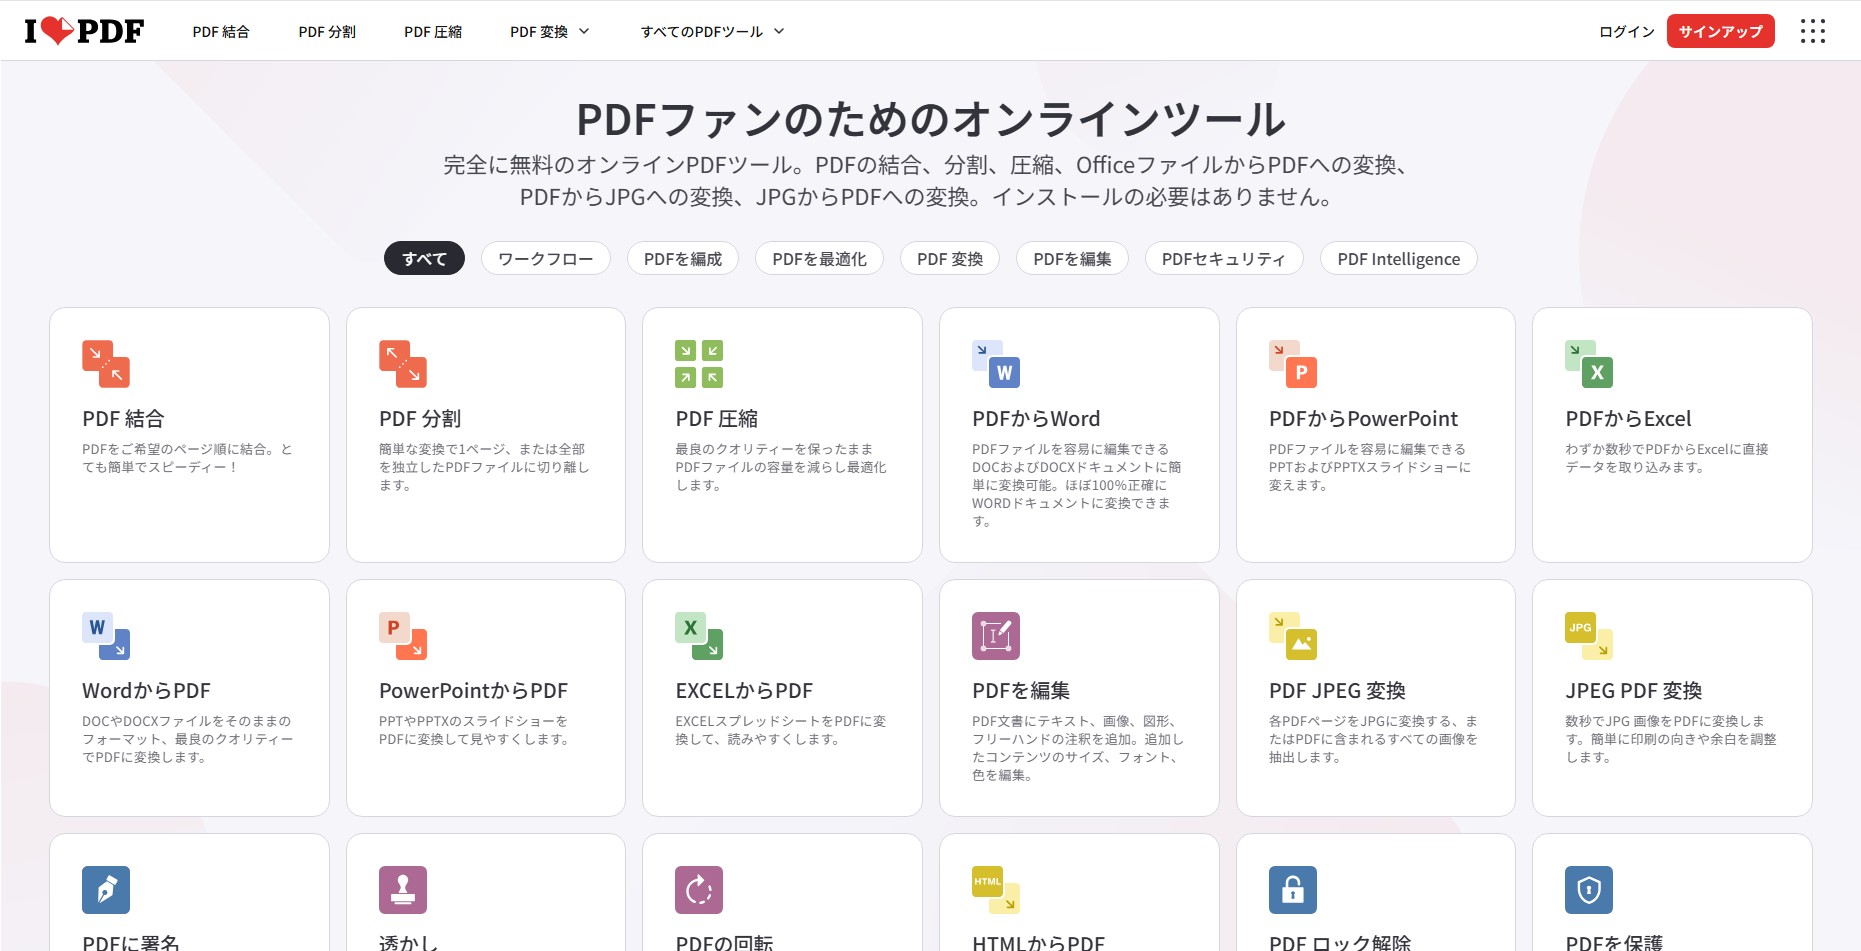Select the すべて filter tab
The height and width of the screenshot is (951, 1861).
pyautogui.click(x=424, y=258)
